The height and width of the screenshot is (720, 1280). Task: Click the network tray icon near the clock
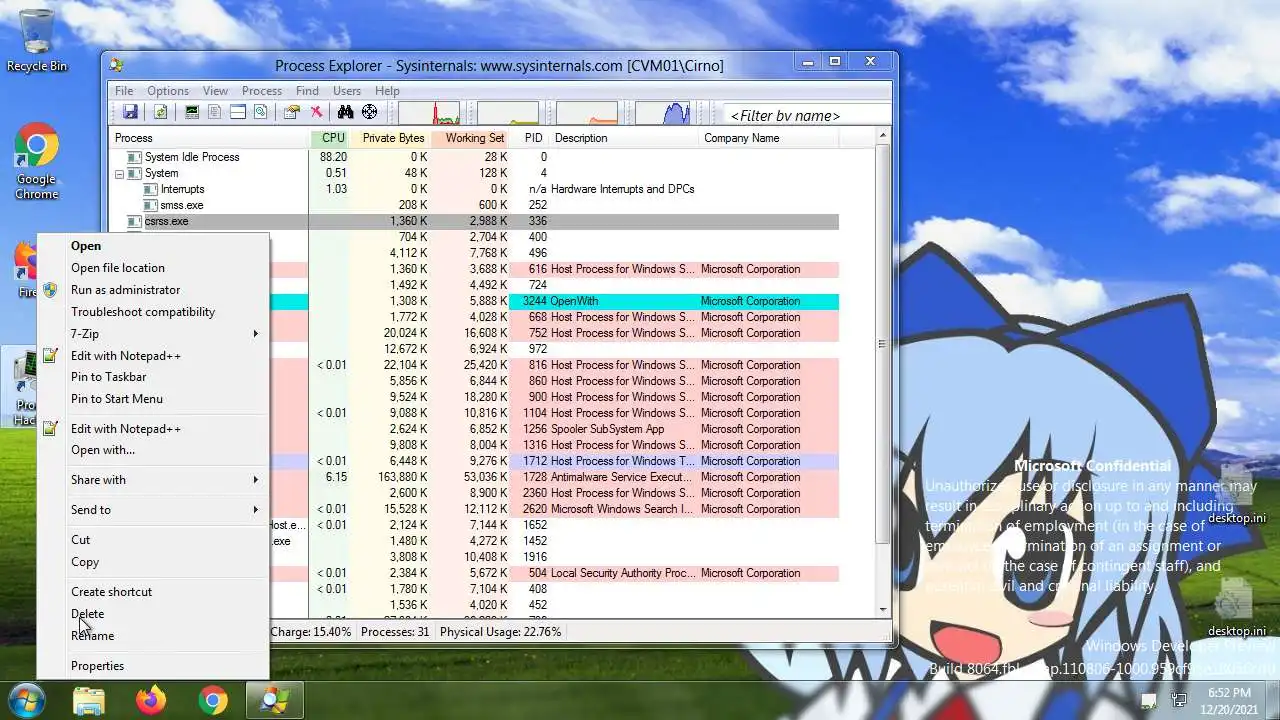pyautogui.click(x=1178, y=700)
